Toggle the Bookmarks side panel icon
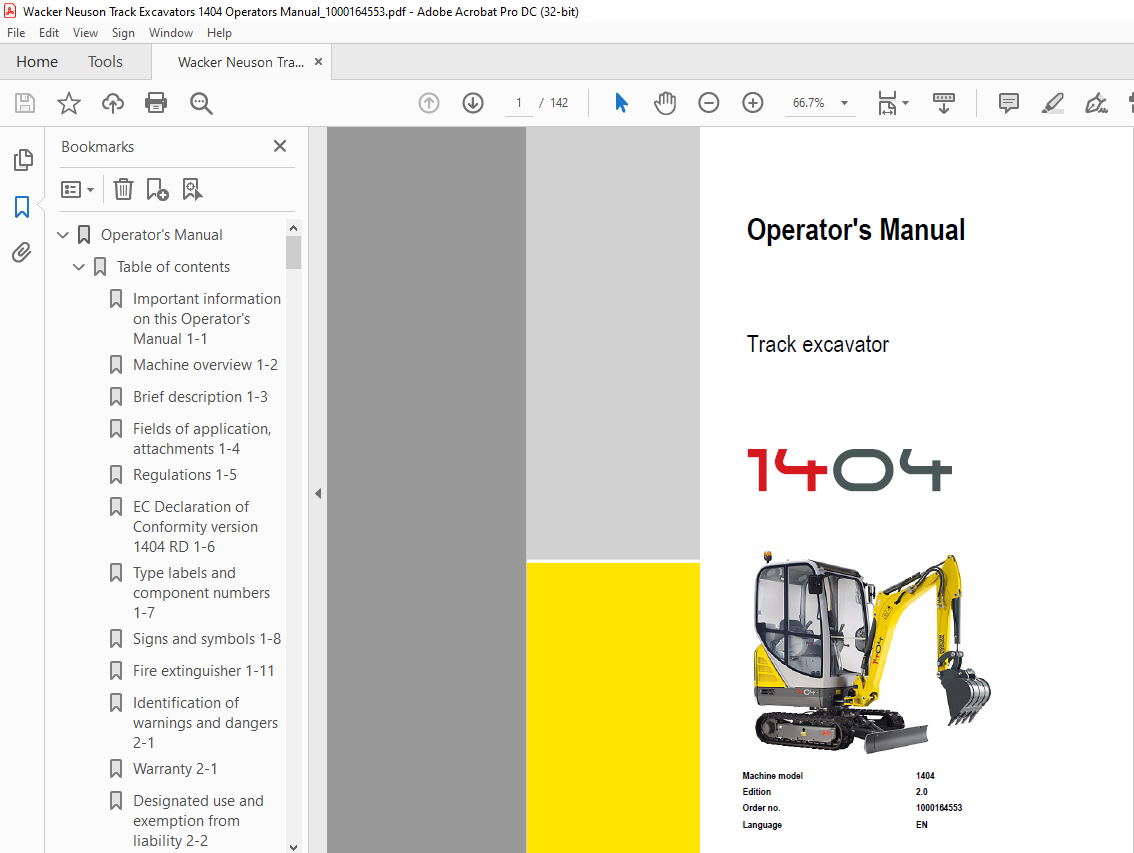This screenshot has width=1134, height=853. pos(22,207)
